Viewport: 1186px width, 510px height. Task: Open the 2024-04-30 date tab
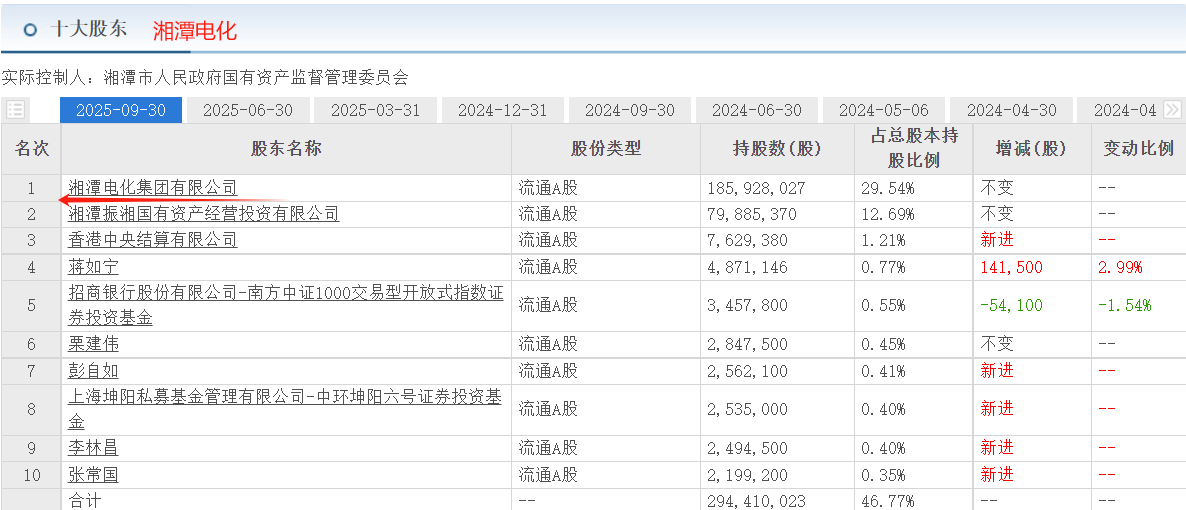tap(1011, 110)
